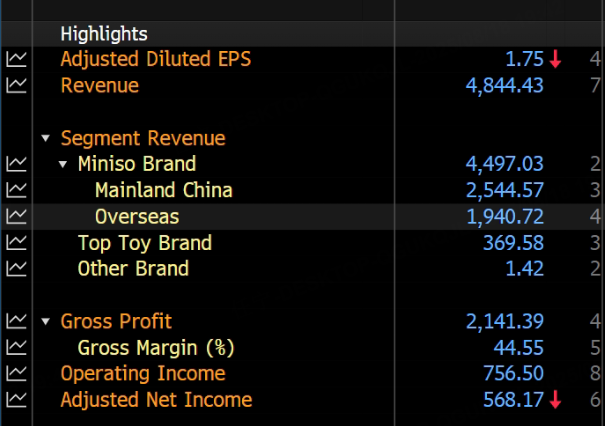
Task: Click the Adjusted Net Income value 568.17
Action: [513, 400]
